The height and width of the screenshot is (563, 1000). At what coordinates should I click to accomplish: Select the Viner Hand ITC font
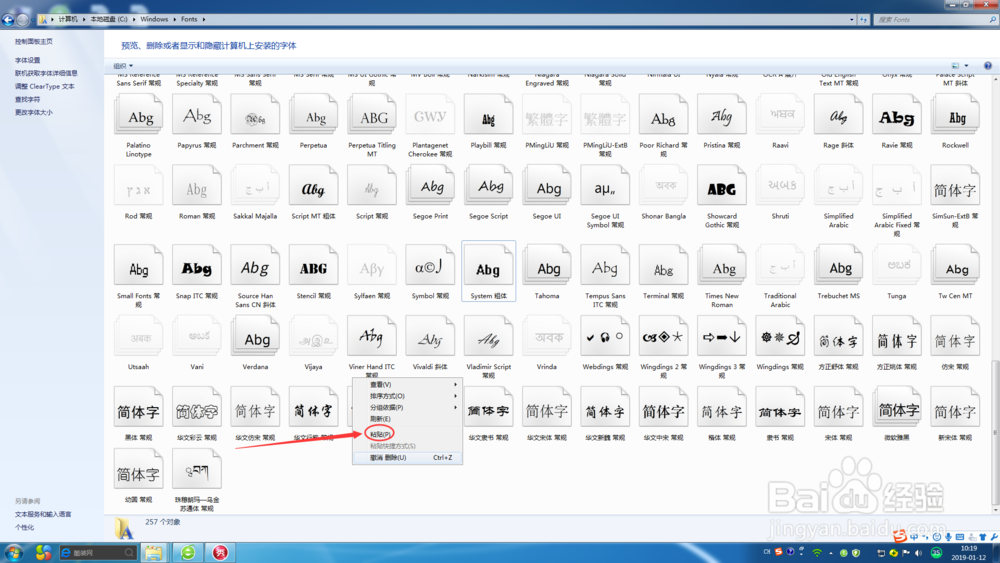point(372,336)
